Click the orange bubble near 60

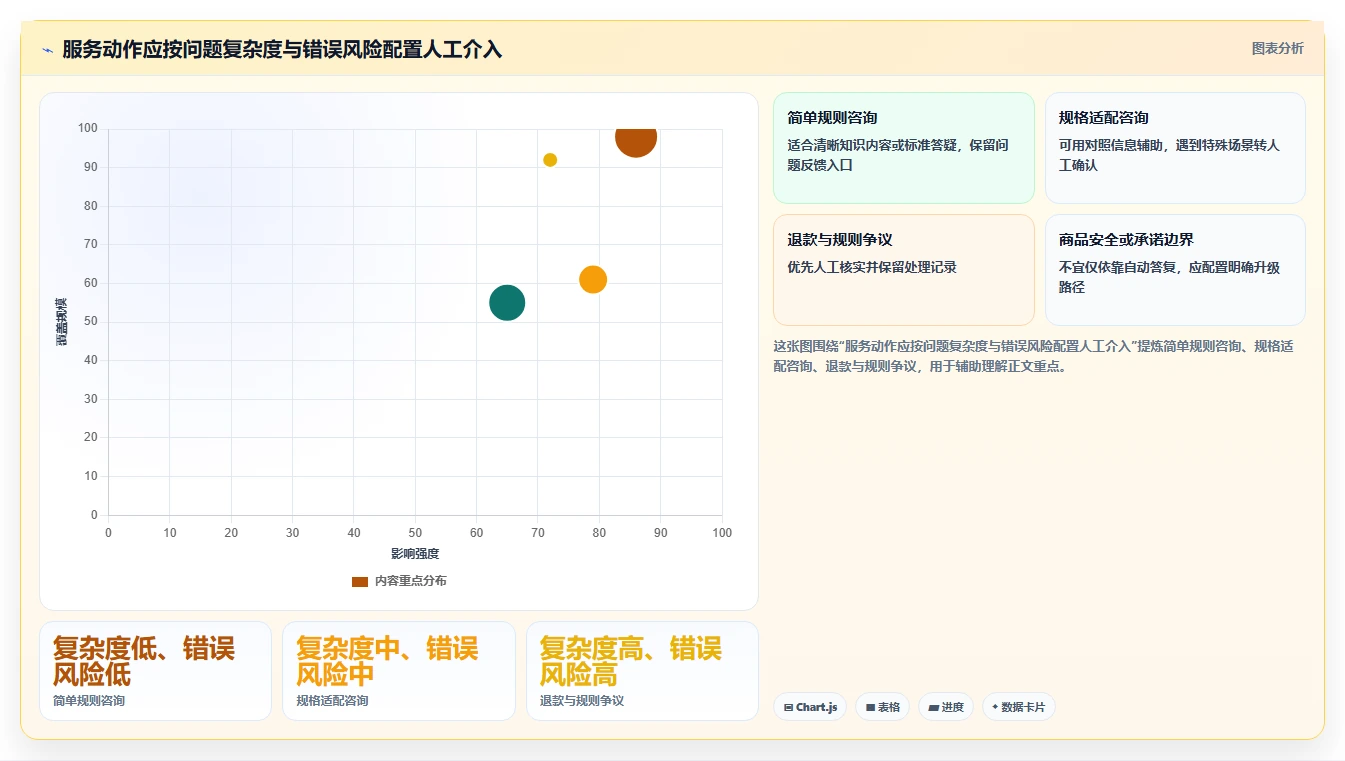(593, 279)
